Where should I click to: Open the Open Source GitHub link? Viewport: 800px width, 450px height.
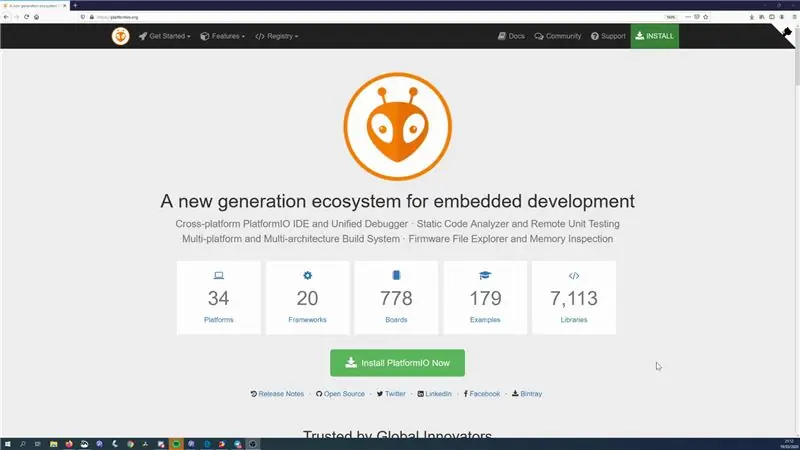[340, 394]
